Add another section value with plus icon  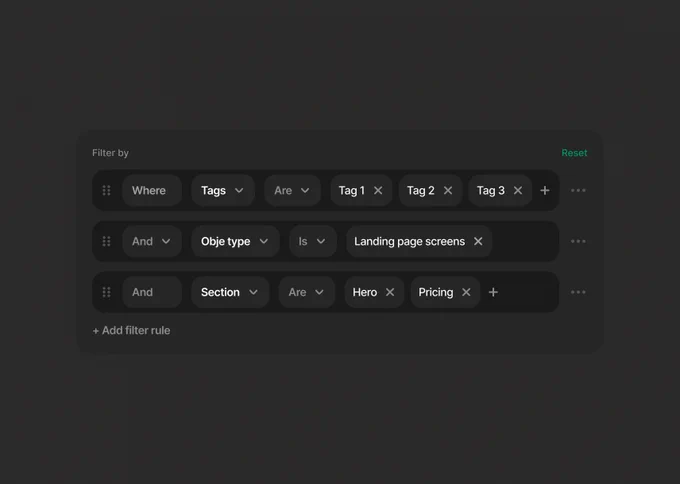tap(493, 292)
